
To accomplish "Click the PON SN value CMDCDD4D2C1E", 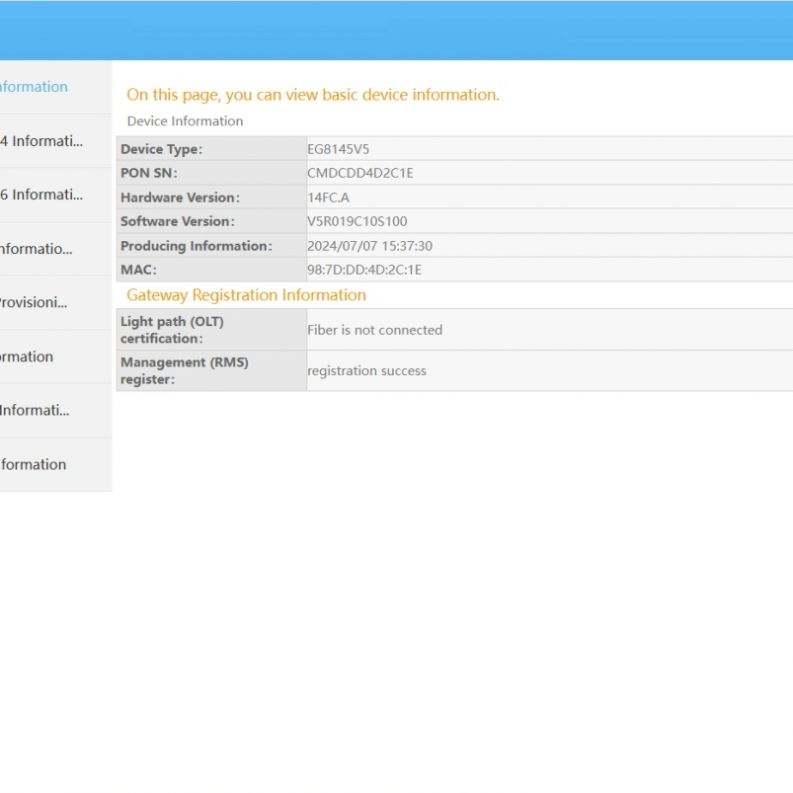I will pyautogui.click(x=360, y=173).
